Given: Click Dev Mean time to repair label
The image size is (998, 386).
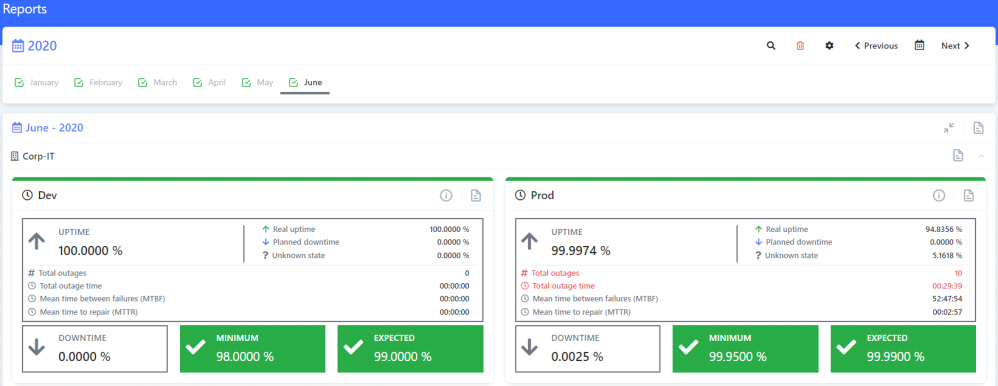Looking at the screenshot, I should (88, 312).
